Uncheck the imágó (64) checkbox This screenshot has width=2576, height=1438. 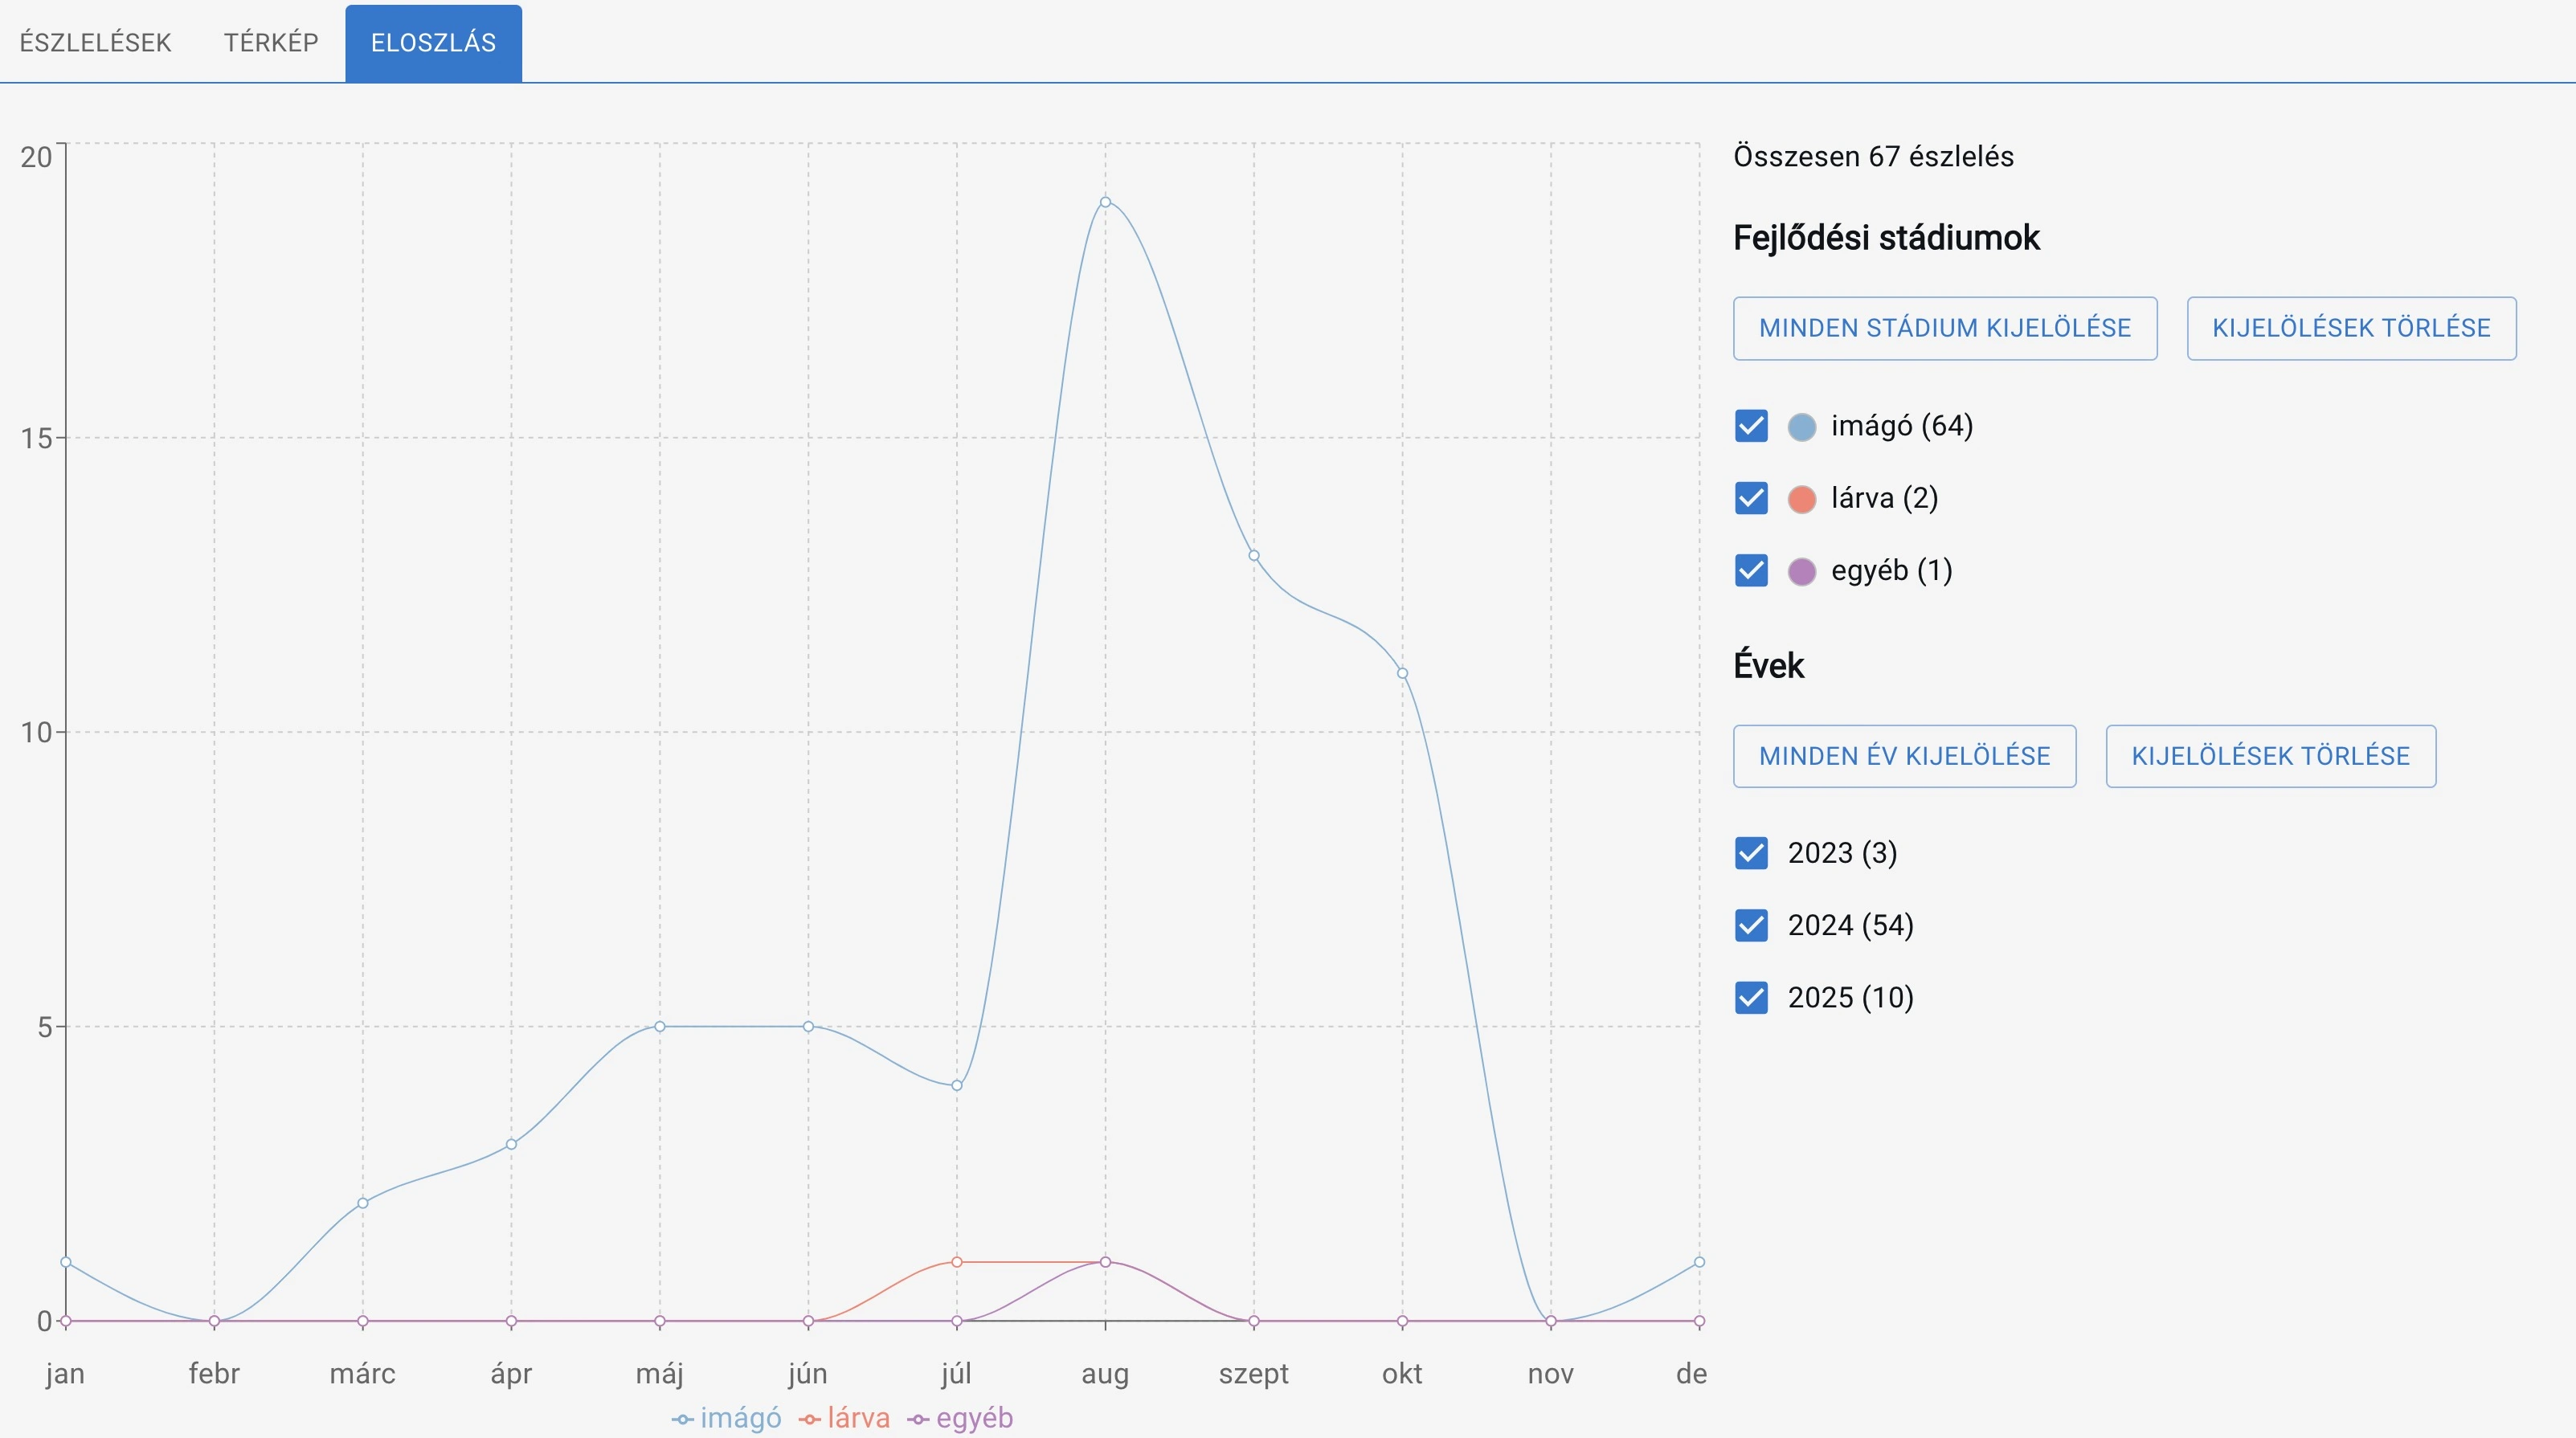pos(1751,426)
